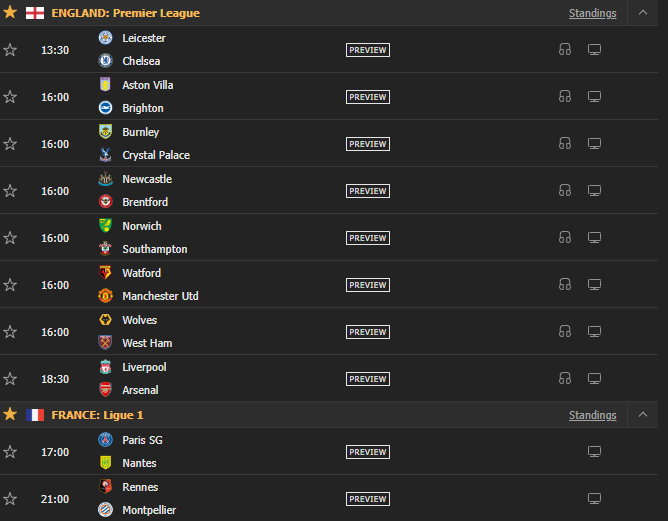Screen dimensions: 668x521
Task: Click Manchester Utd club crest
Action: tap(105, 296)
